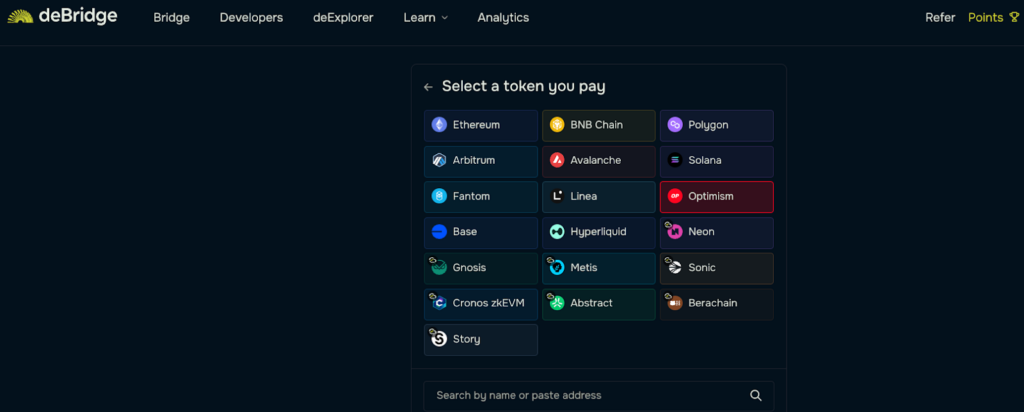1024x412 pixels.
Task: Select the Berachain chain label
Action: 714,304
